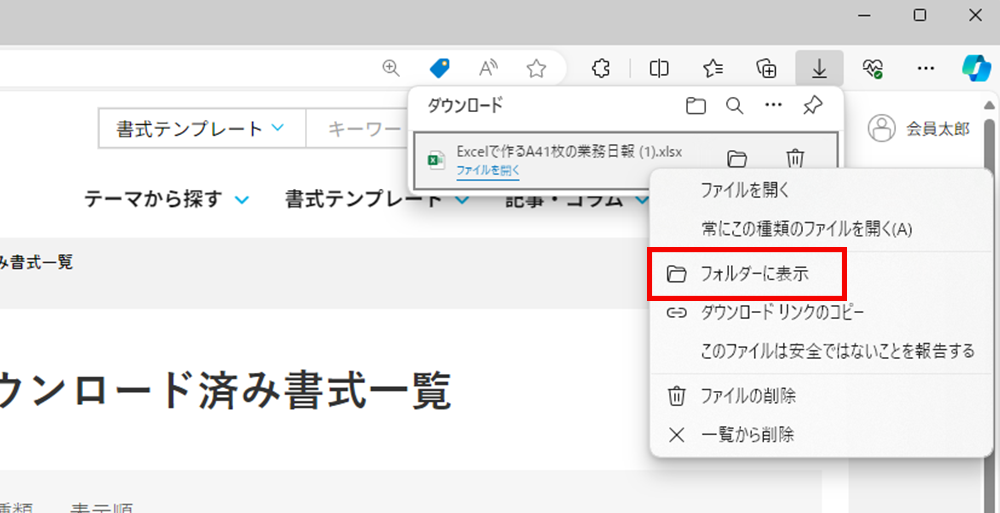
Task: Click the ファイルを開く link under file name
Action: tap(488, 170)
